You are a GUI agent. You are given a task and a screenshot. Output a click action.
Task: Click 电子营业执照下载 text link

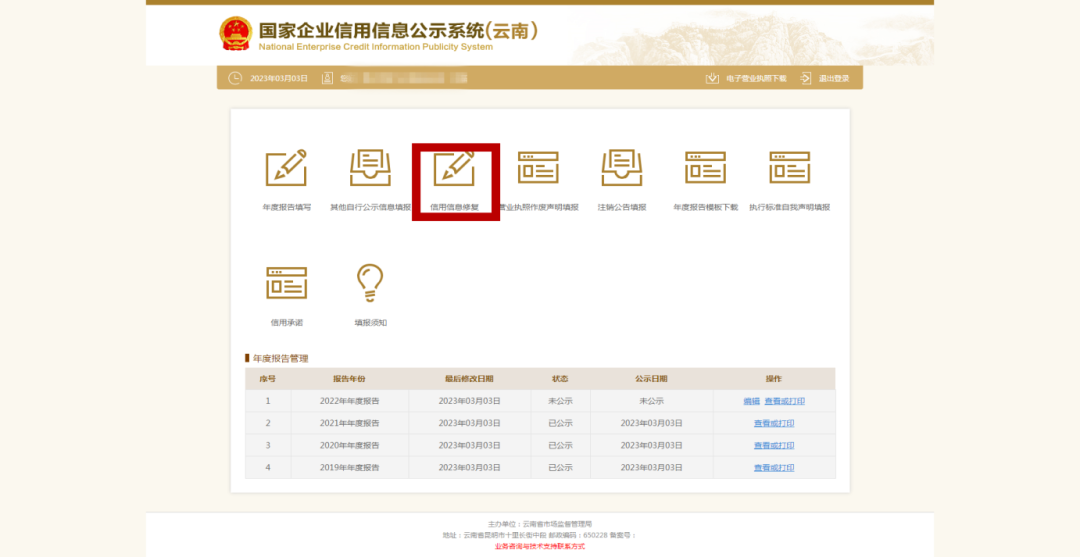[x=756, y=78]
